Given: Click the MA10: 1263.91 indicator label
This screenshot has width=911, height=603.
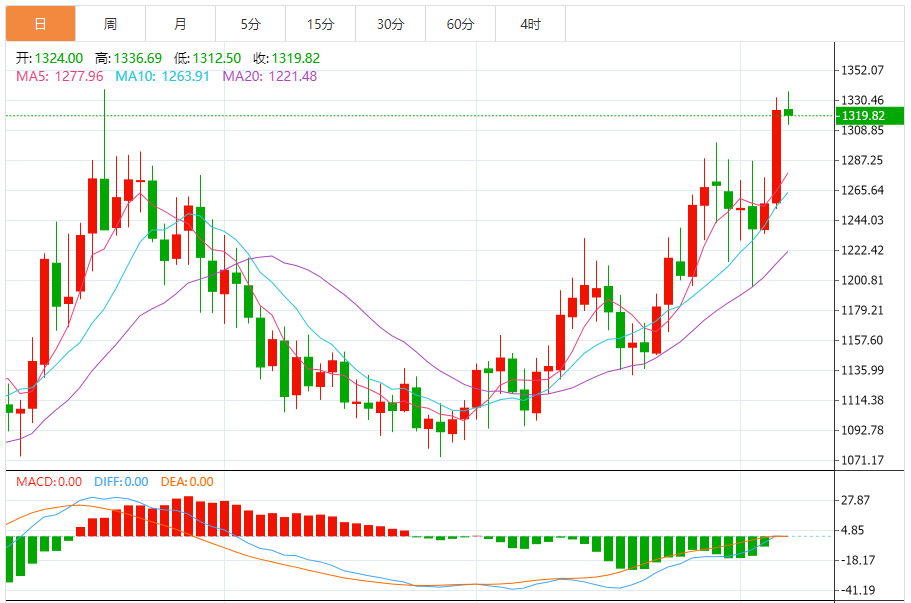Looking at the screenshot, I should [162, 76].
